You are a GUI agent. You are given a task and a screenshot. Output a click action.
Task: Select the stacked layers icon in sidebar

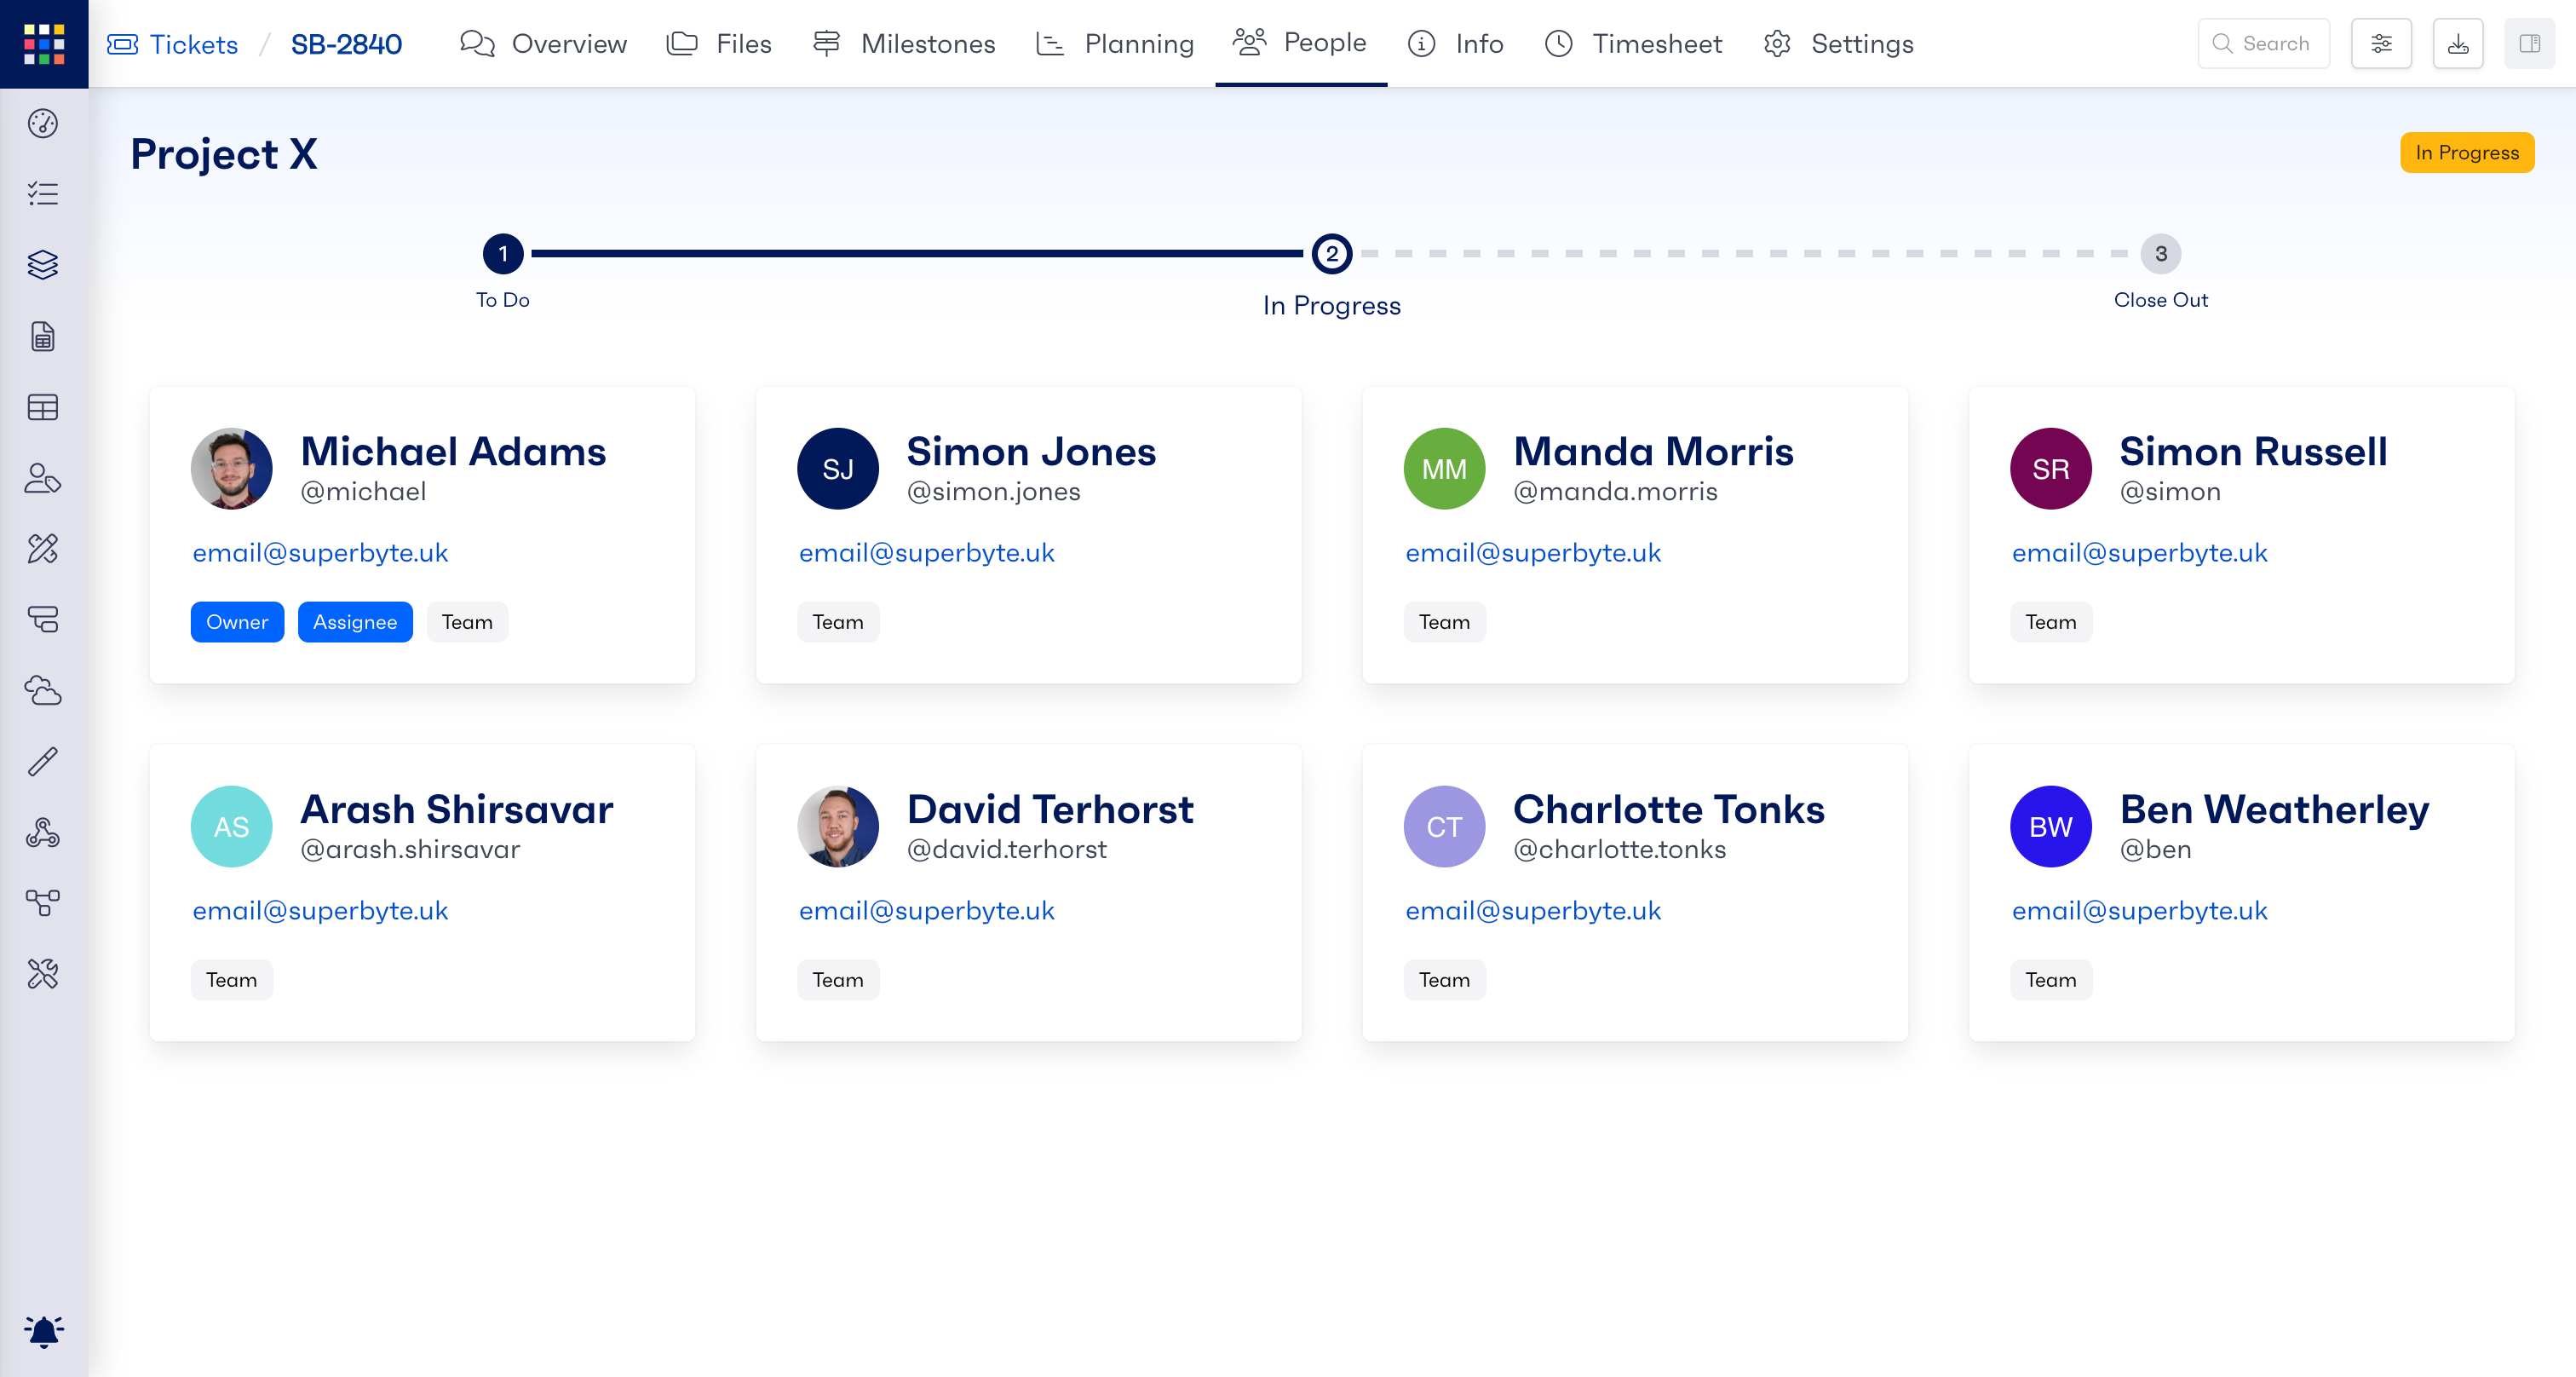pyautogui.click(x=43, y=265)
